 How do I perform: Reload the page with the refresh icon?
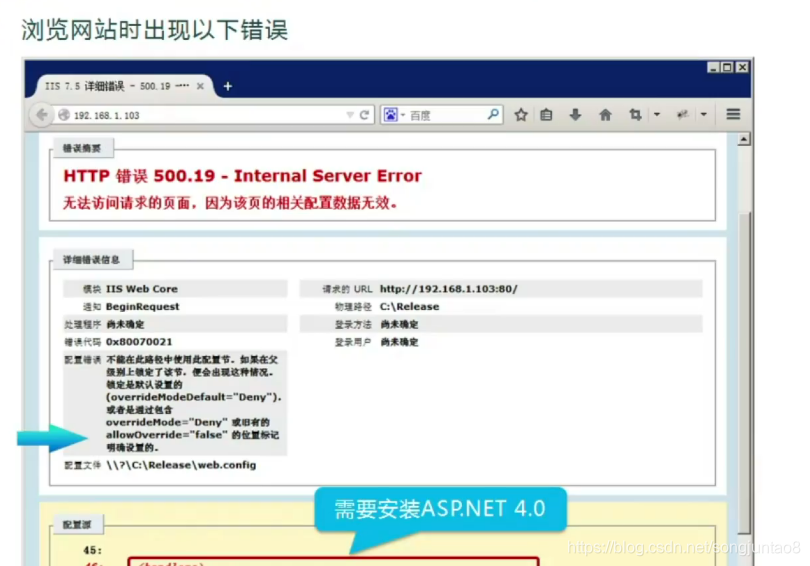click(x=364, y=115)
